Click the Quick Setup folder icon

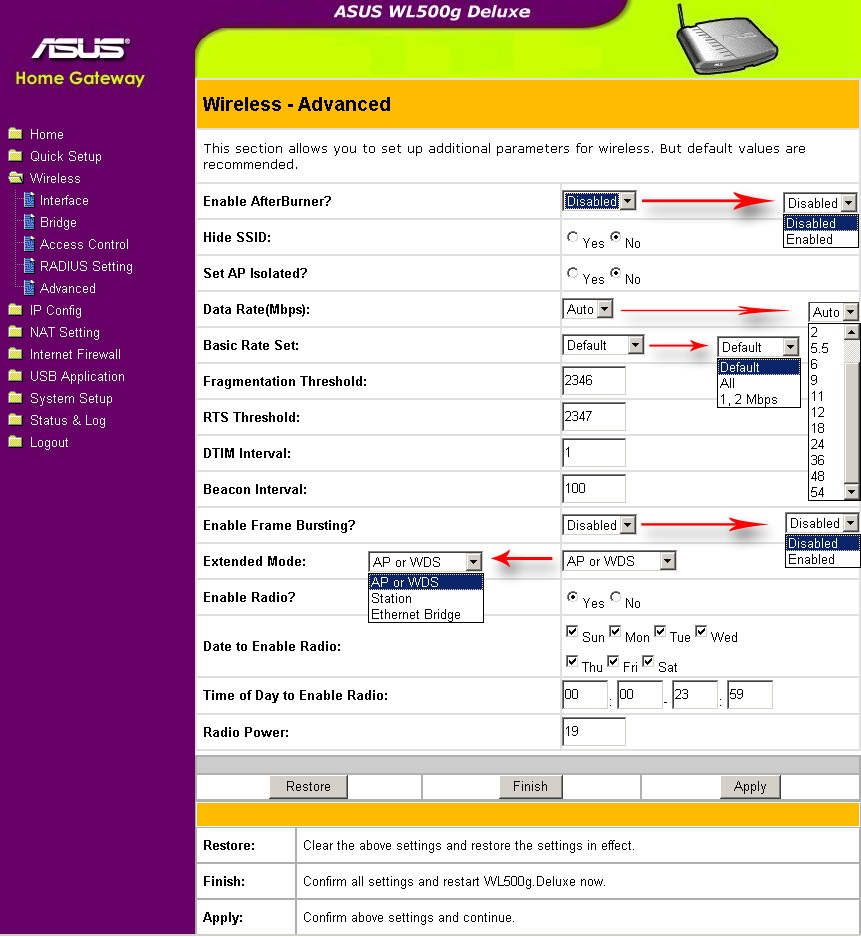pyautogui.click(x=16, y=156)
